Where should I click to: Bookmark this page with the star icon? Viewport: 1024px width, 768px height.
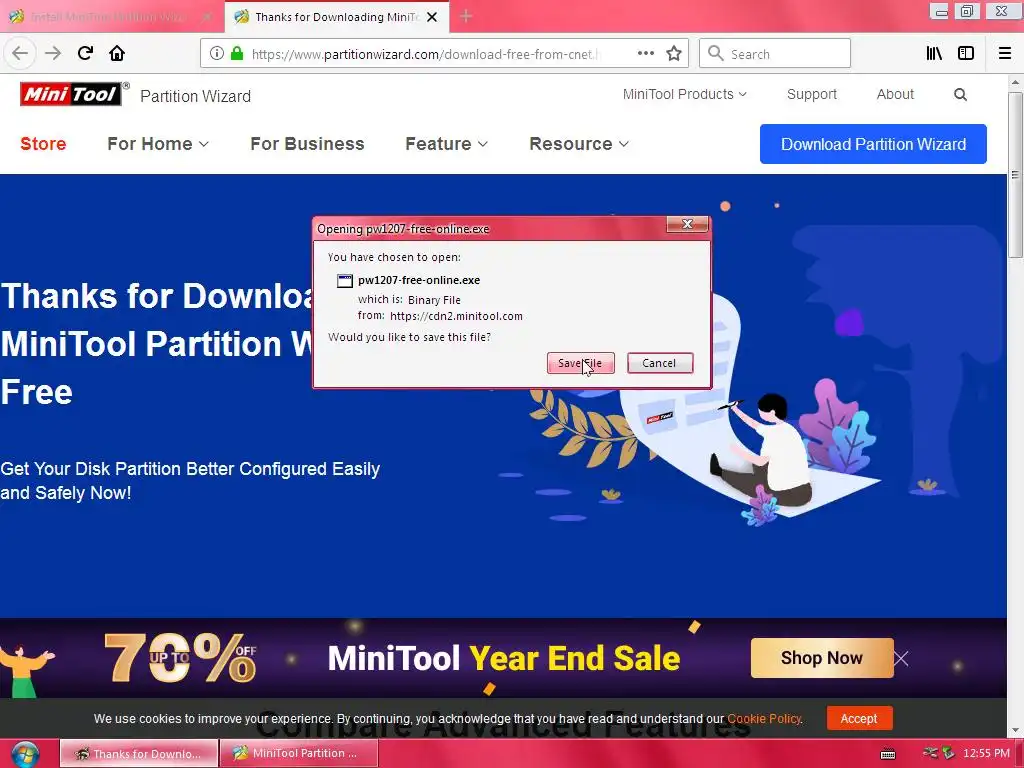tap(674, 54)
